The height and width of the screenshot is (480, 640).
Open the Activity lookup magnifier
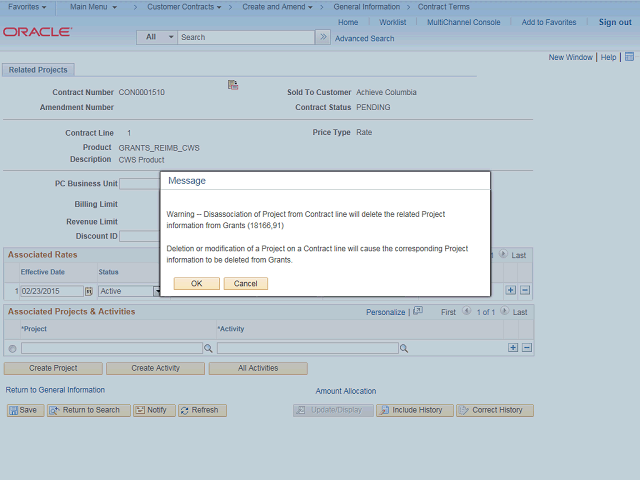[404, 348]
